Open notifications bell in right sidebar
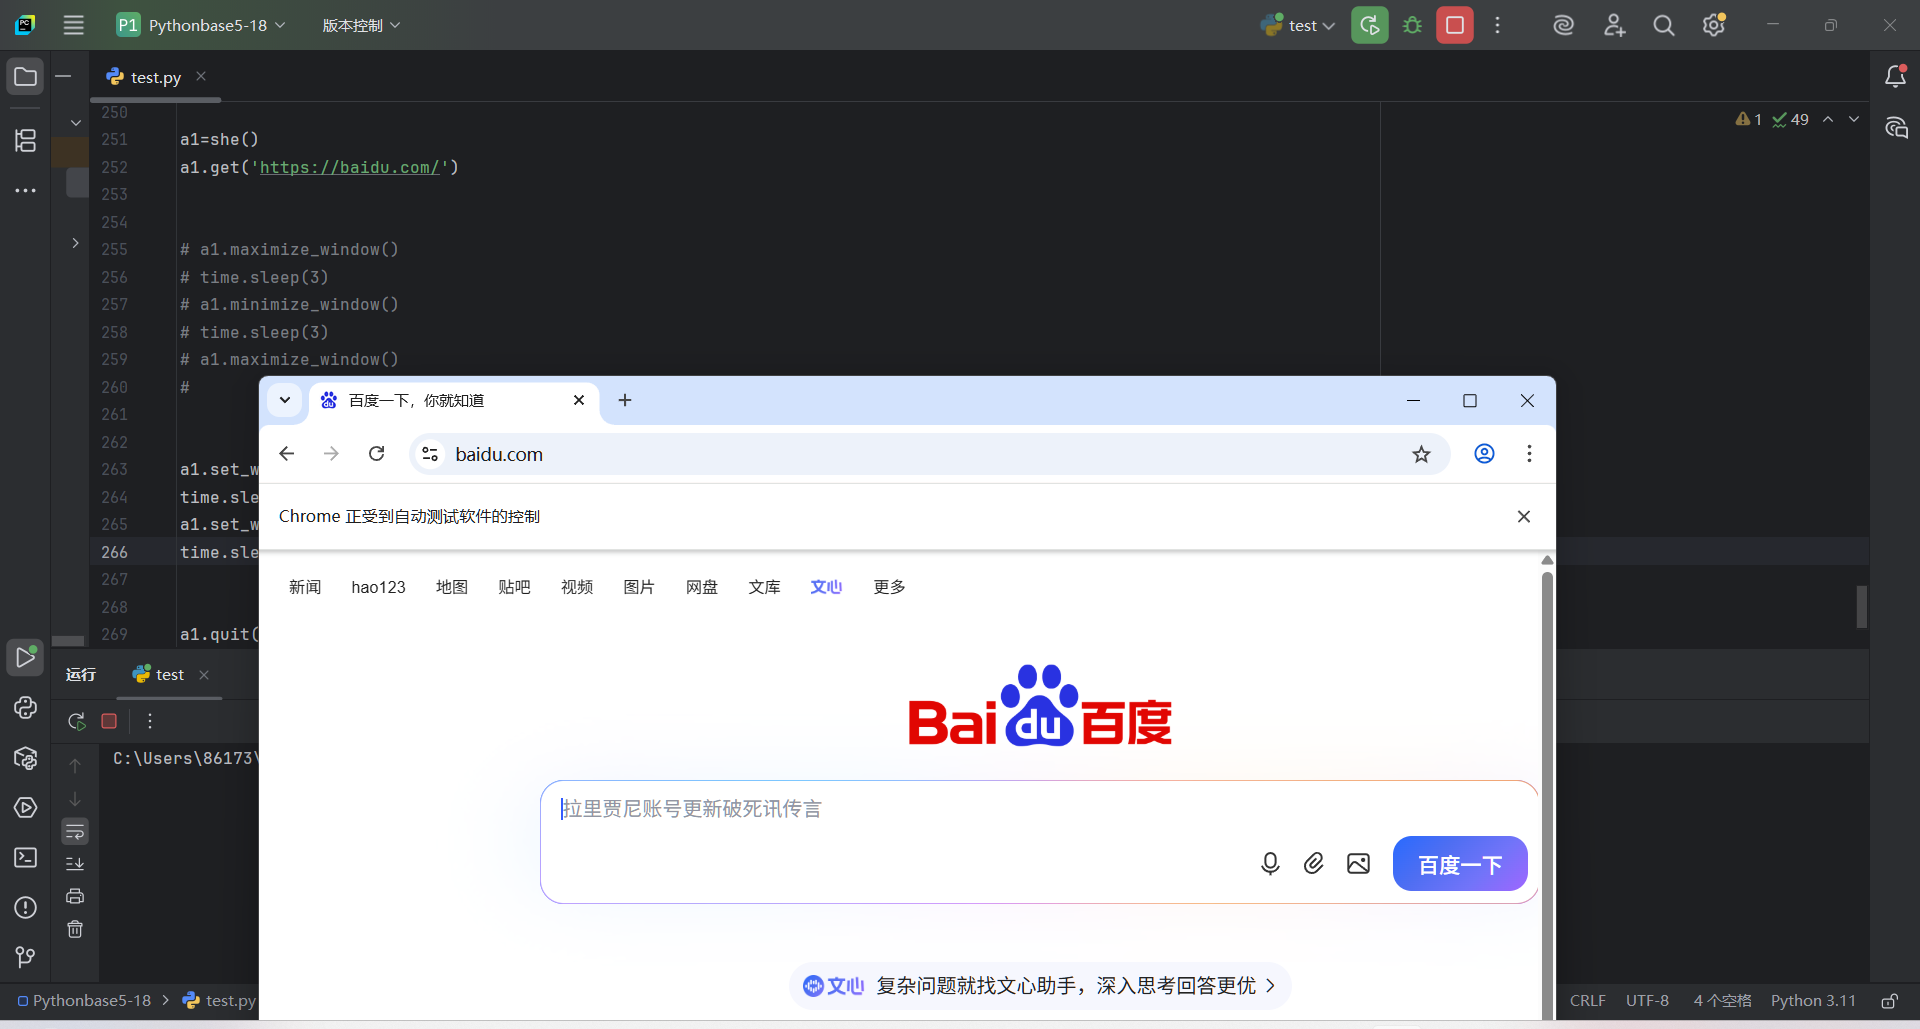This screenshot has width=1920, height=1029. coord(1896,76)
